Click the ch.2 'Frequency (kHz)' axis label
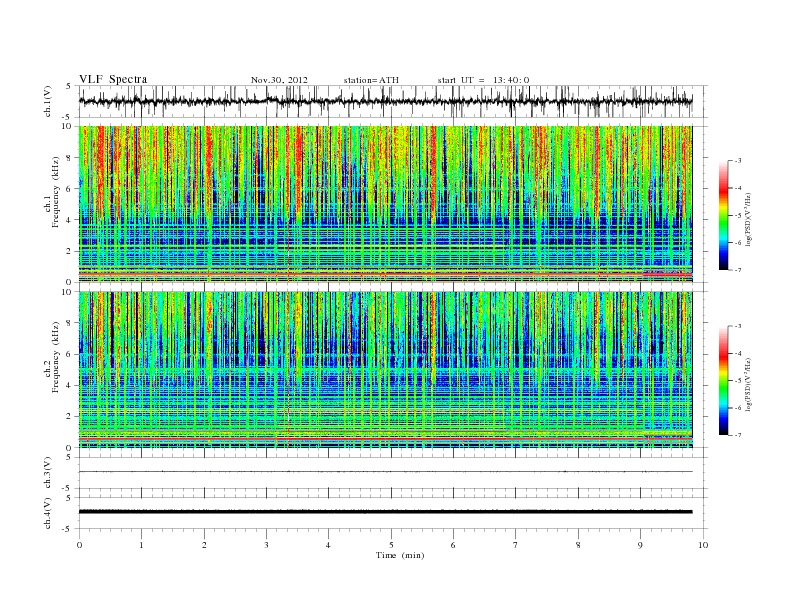 click(x=55, y=357)
